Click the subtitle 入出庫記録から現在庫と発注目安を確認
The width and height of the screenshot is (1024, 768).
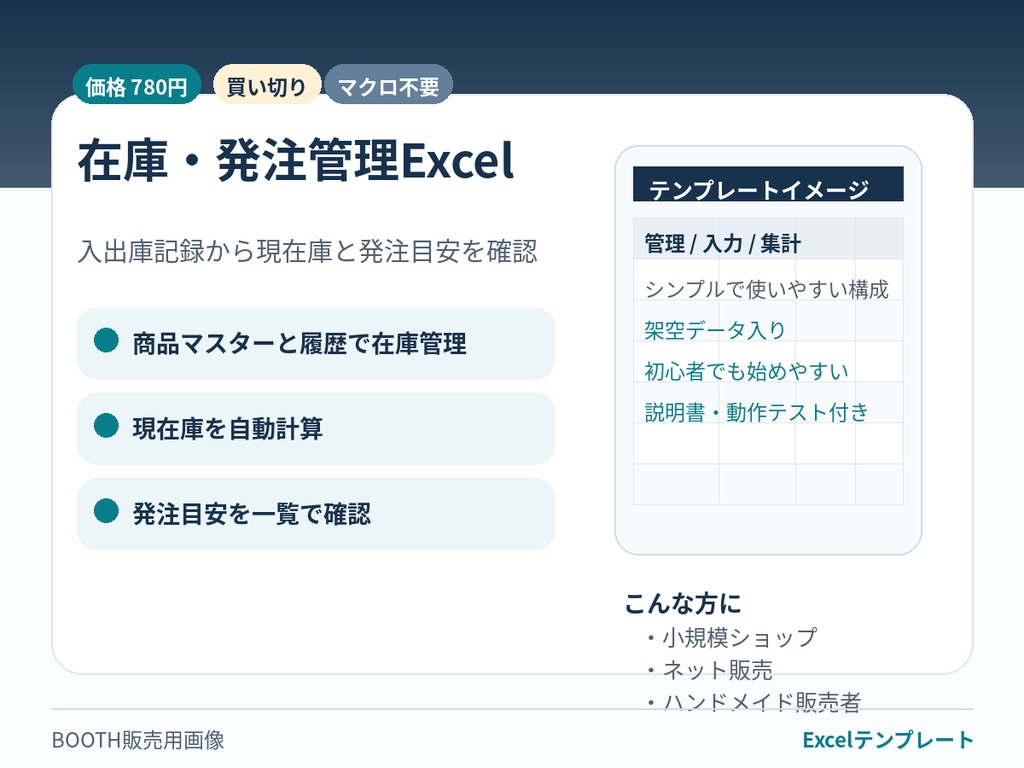[308, 251]
